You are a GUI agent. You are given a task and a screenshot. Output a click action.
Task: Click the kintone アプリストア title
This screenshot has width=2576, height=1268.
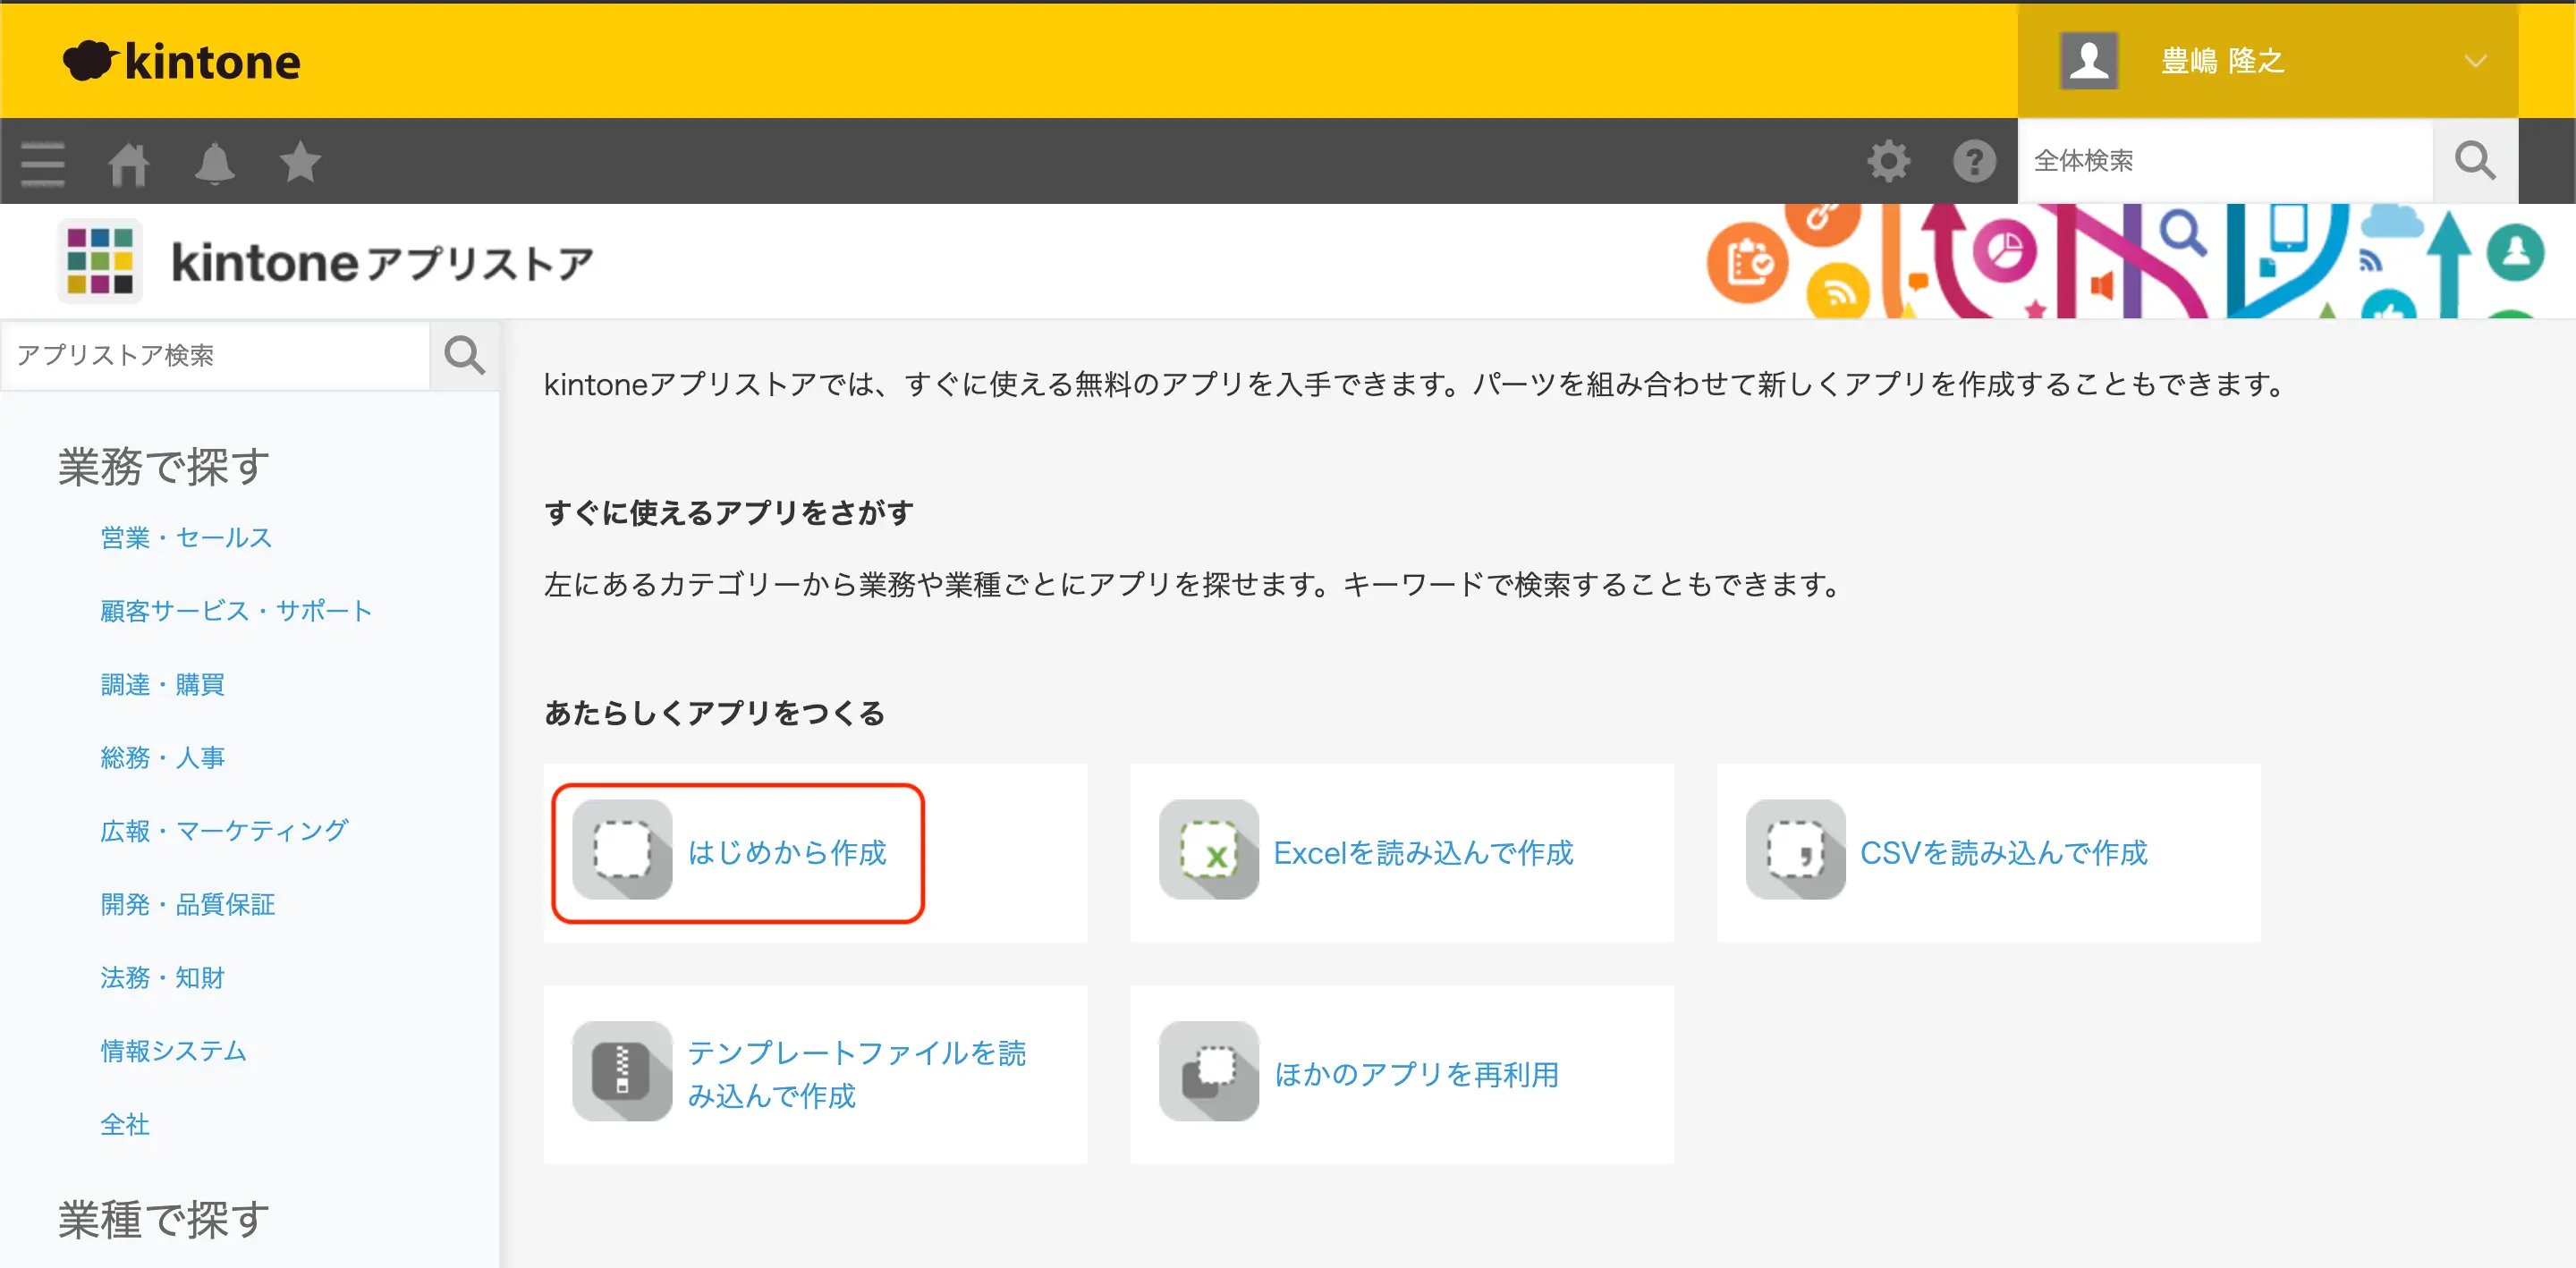pyautogui.click(x=383, y=263)
